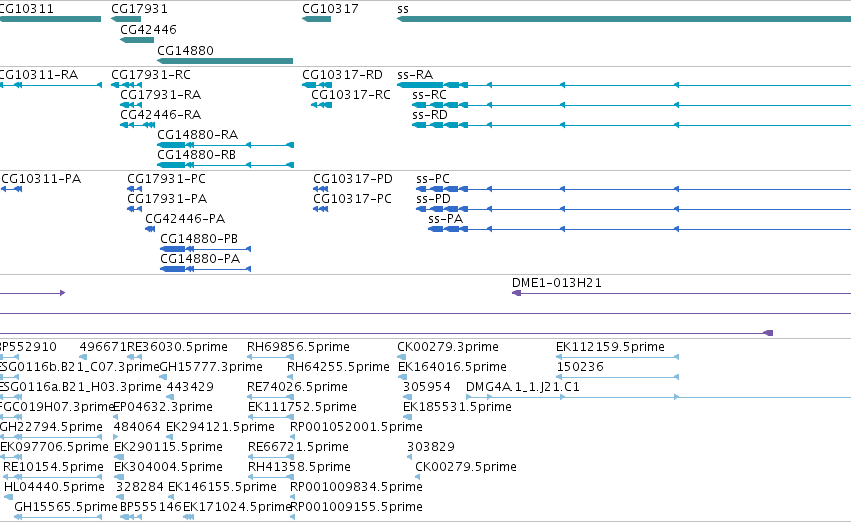Open the CG10317 gene label
Screen dimensions: 851x522
coord(330,9)
